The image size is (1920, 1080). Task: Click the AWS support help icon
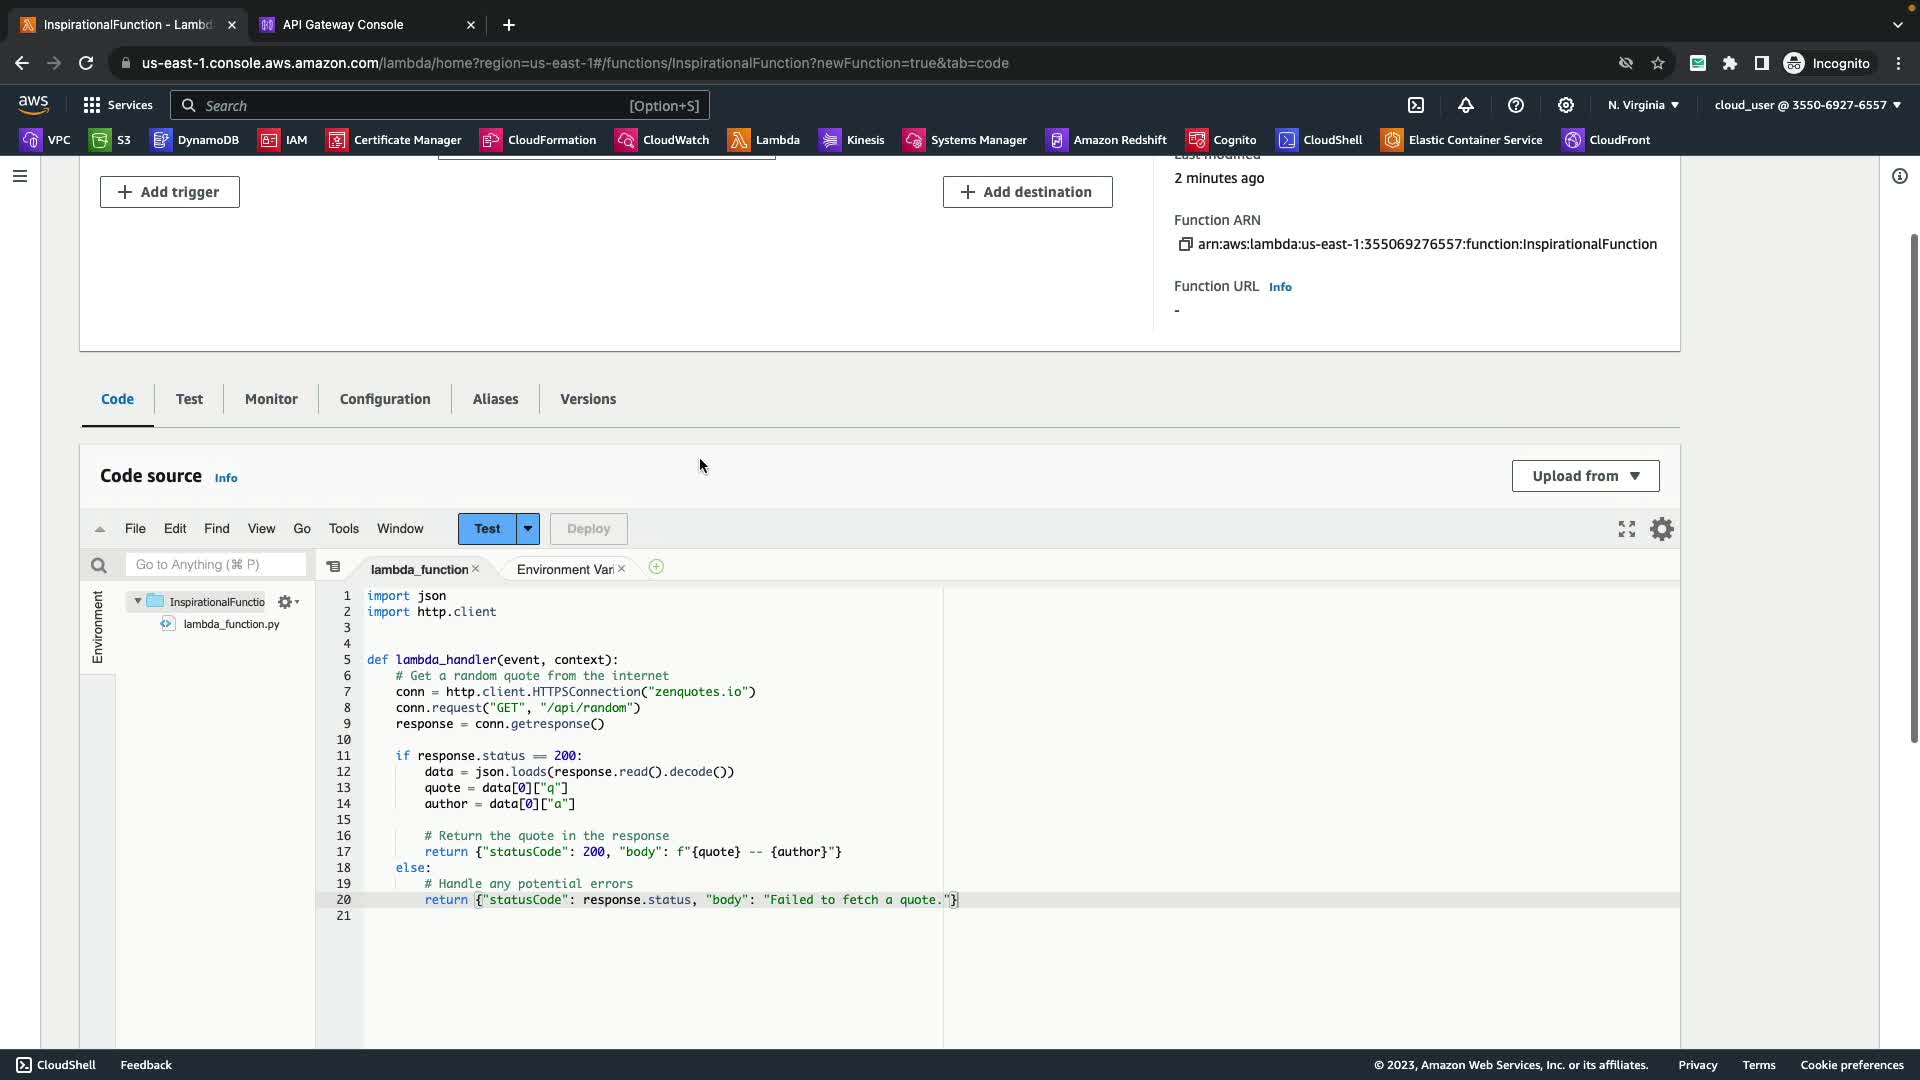point(1516,105)
